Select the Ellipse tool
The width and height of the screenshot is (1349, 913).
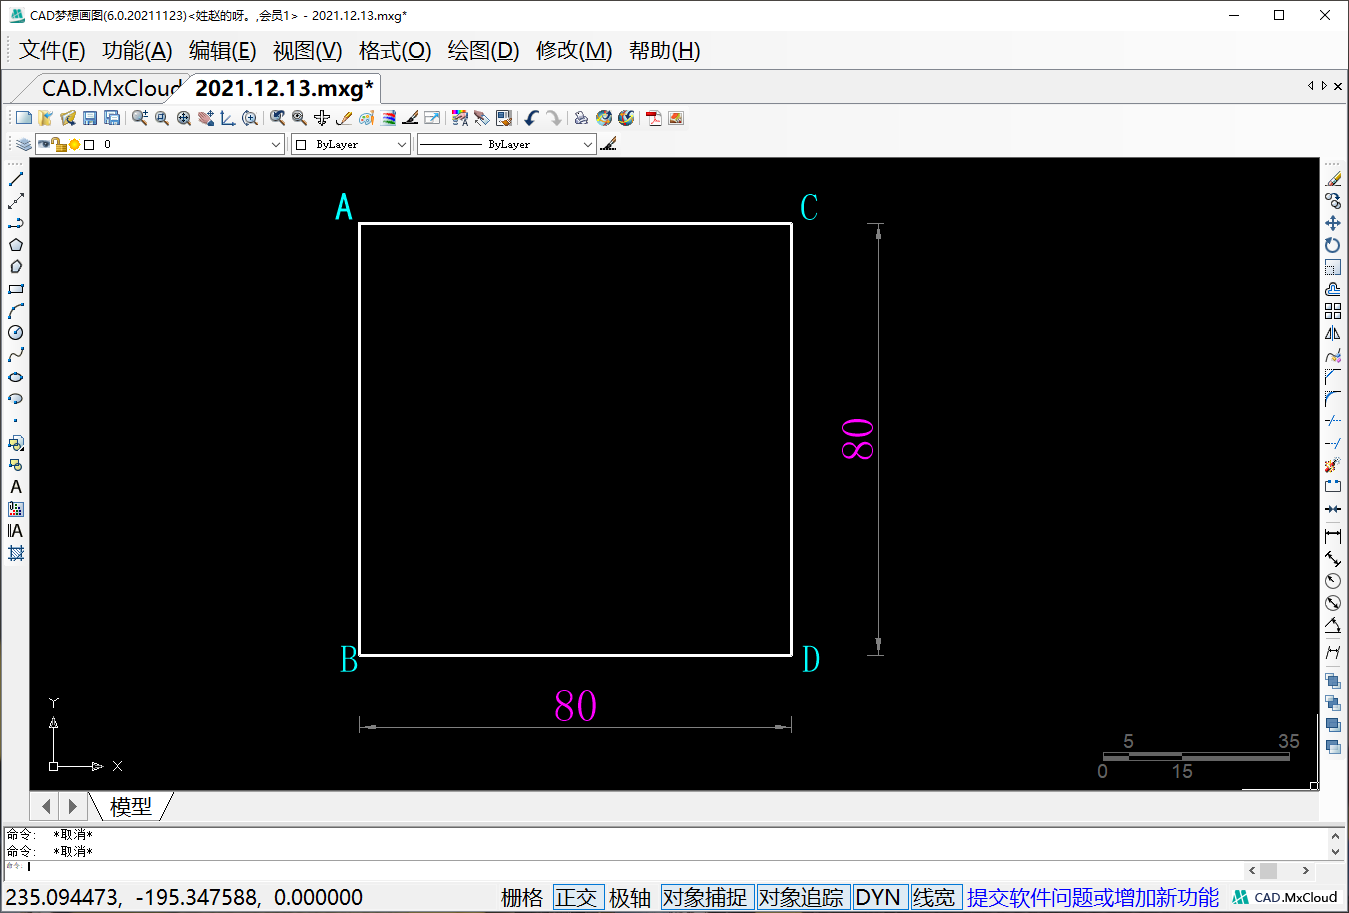[16, 377]
